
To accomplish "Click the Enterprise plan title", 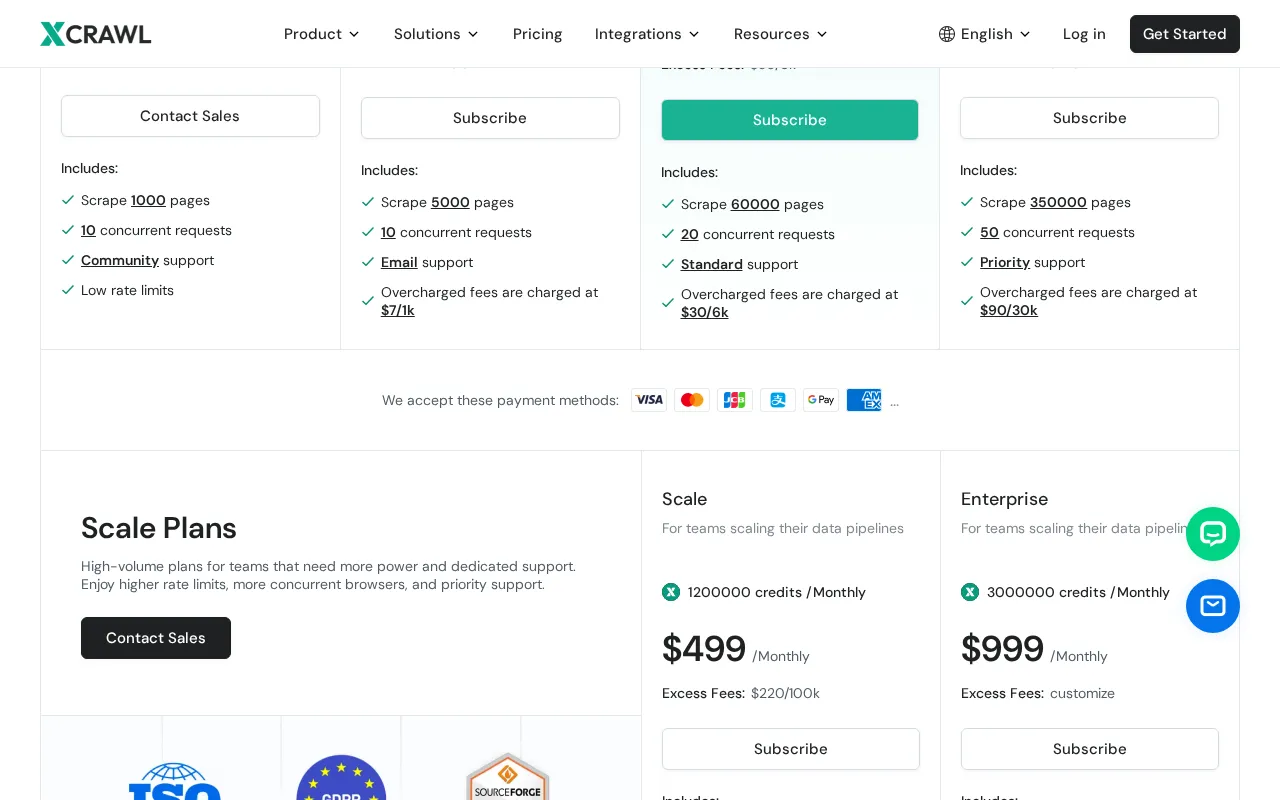I will pyautogui.click(x=1004, y=499).
